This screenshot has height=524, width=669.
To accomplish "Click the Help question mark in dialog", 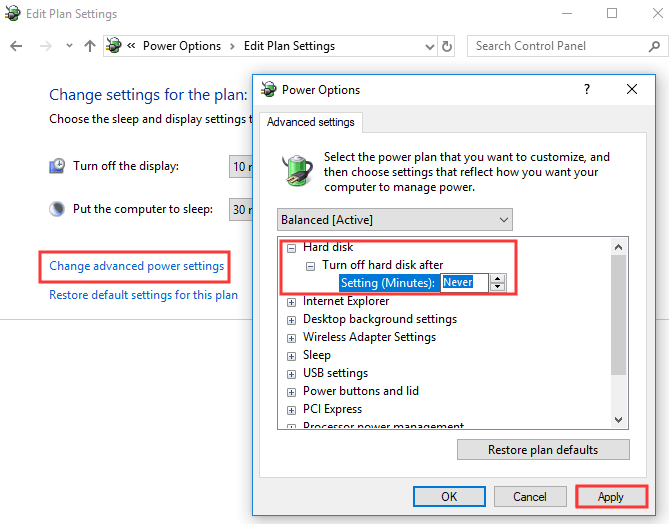I will [587, 89].
